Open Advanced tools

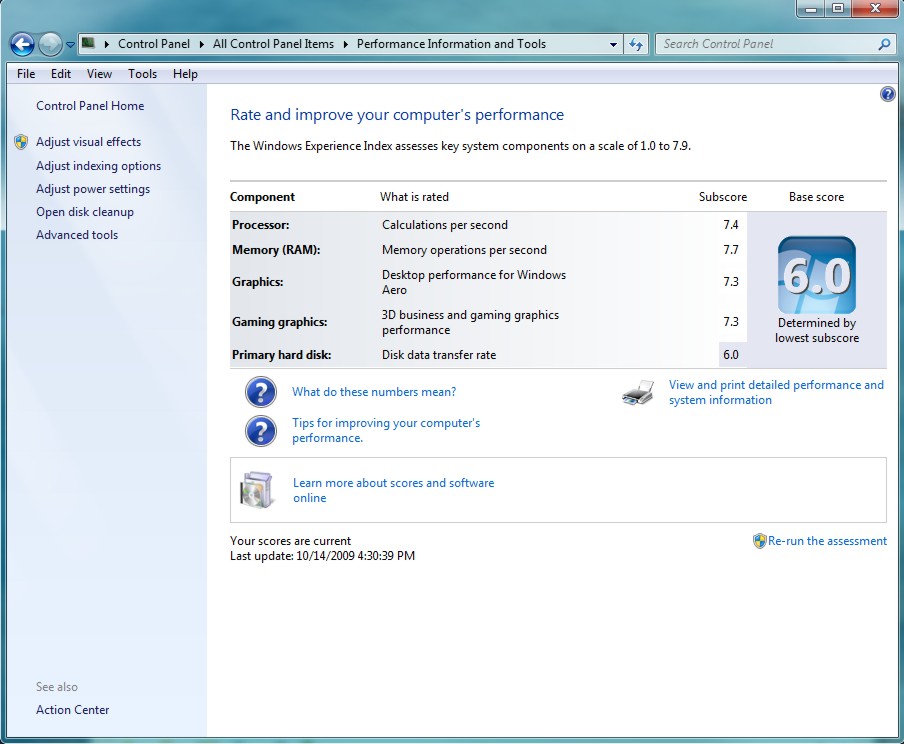pos(77,235)
